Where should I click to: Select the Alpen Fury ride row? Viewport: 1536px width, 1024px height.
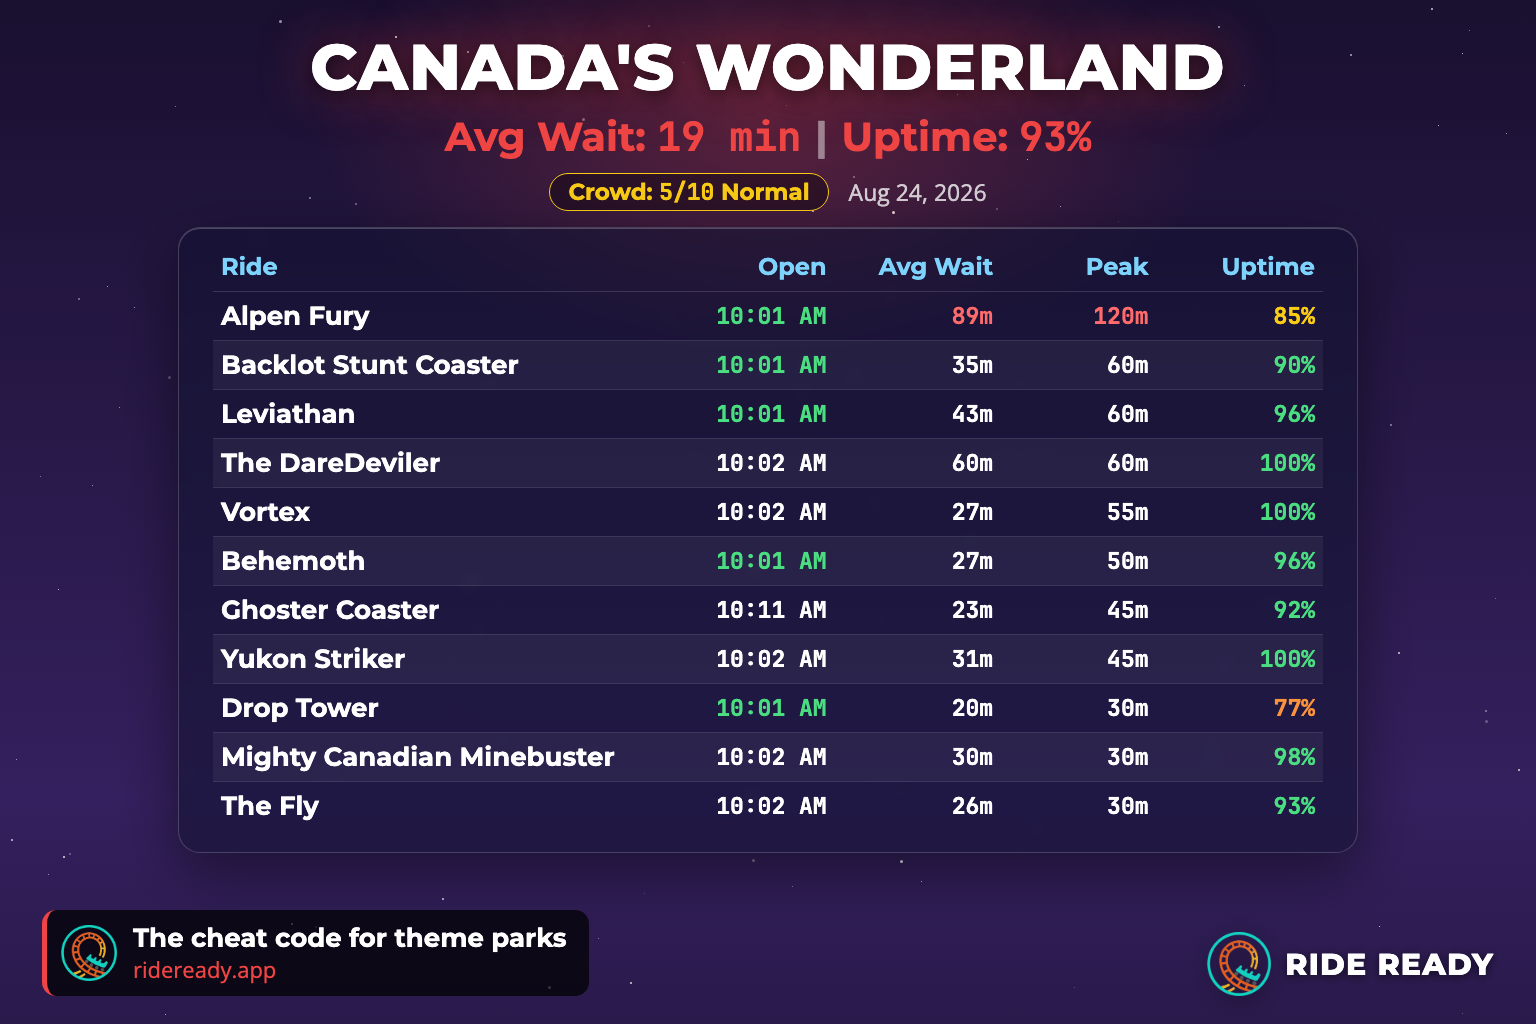coord(768,316)
